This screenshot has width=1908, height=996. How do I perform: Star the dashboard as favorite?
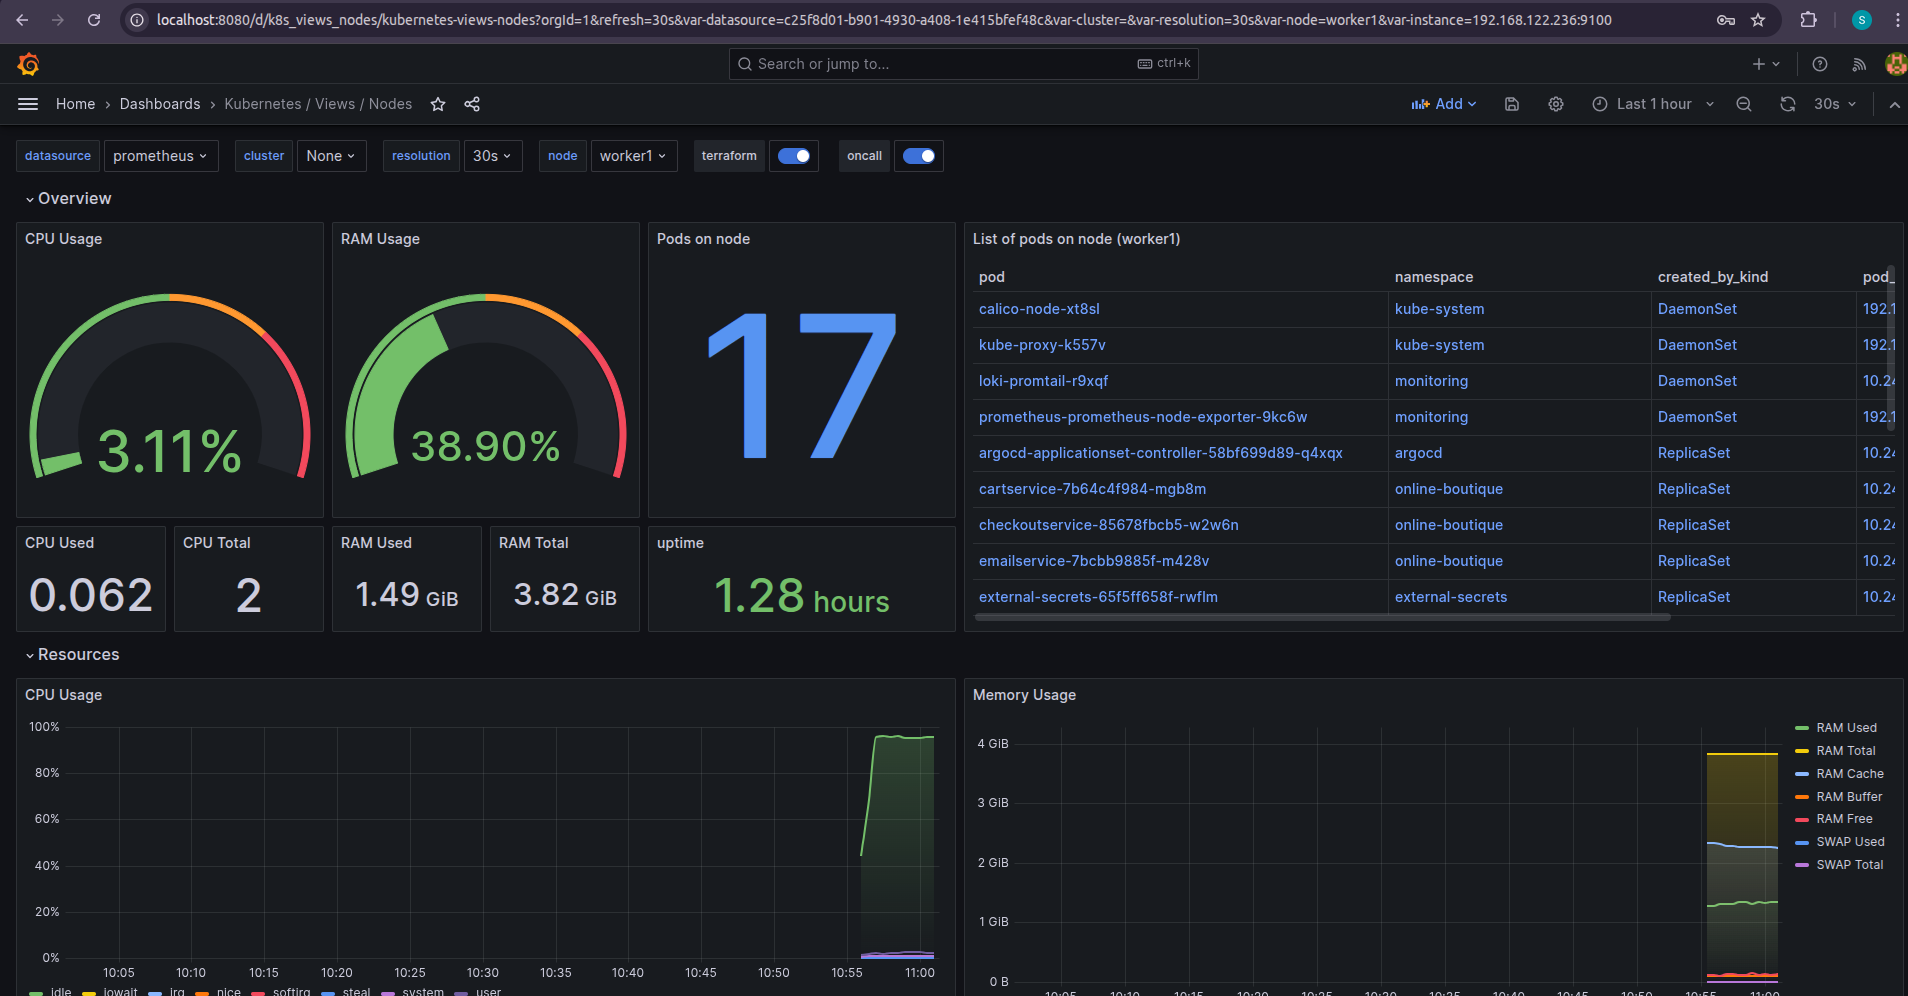[x=438, y=104]
